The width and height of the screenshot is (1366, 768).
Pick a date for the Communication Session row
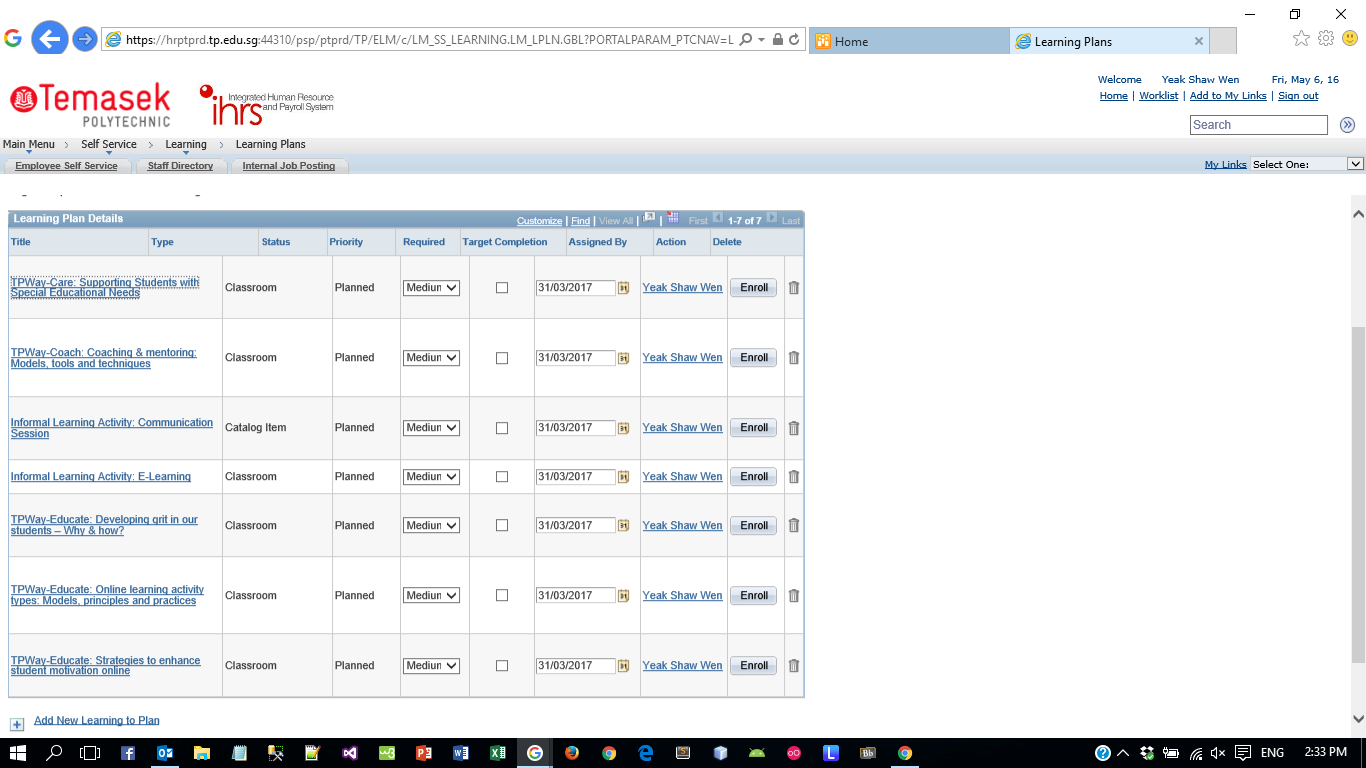coord(623,428)
